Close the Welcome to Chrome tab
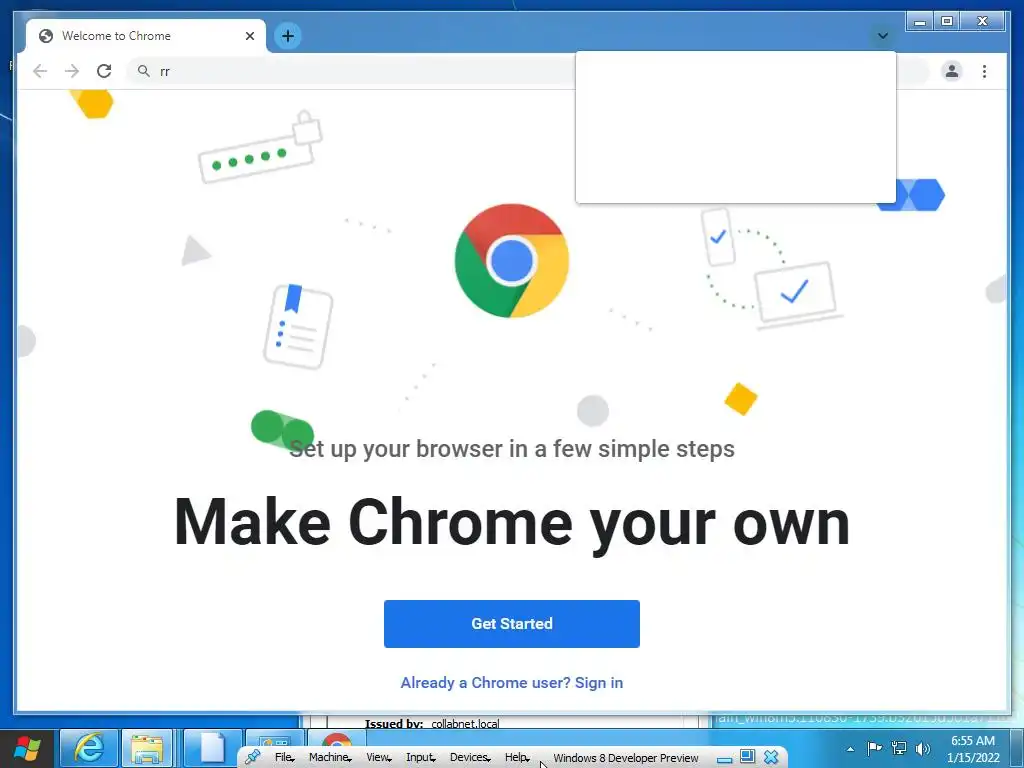The image size is (1024, 768). 249,36
